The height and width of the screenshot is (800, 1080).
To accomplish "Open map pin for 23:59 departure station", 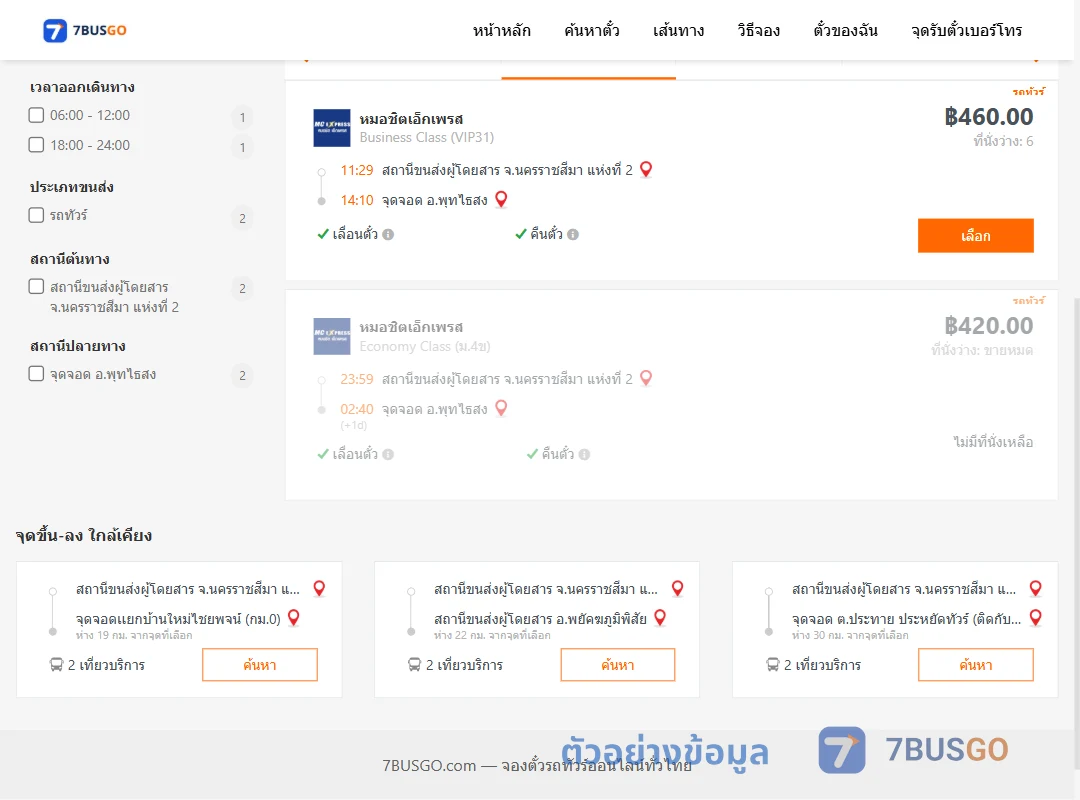I will (x=646, y=378).
